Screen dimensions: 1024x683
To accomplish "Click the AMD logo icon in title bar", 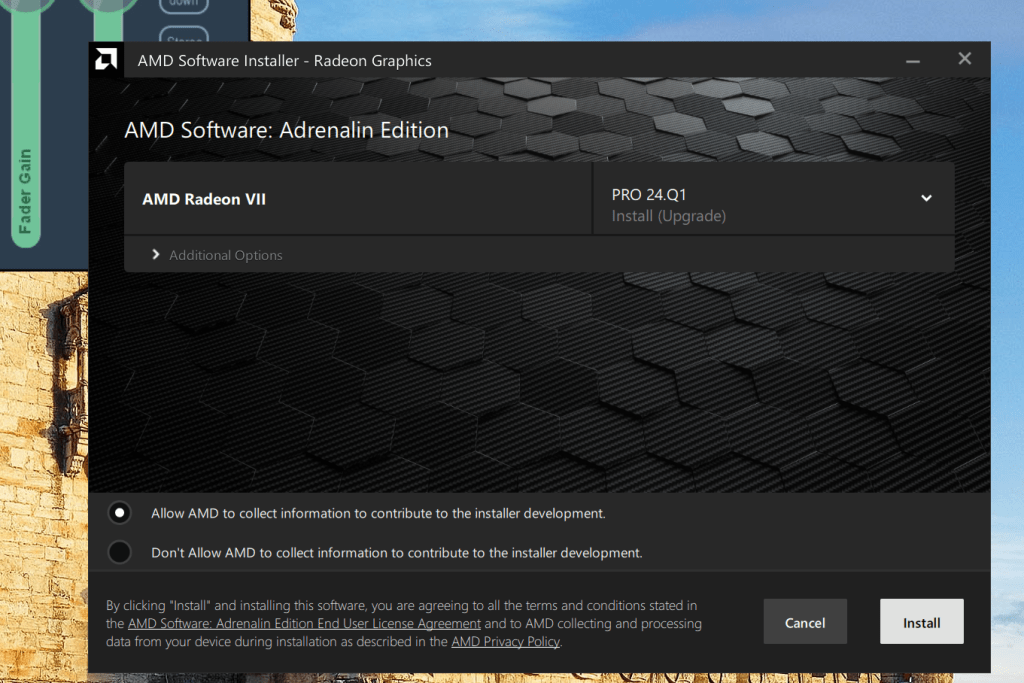I will [106, 59].
